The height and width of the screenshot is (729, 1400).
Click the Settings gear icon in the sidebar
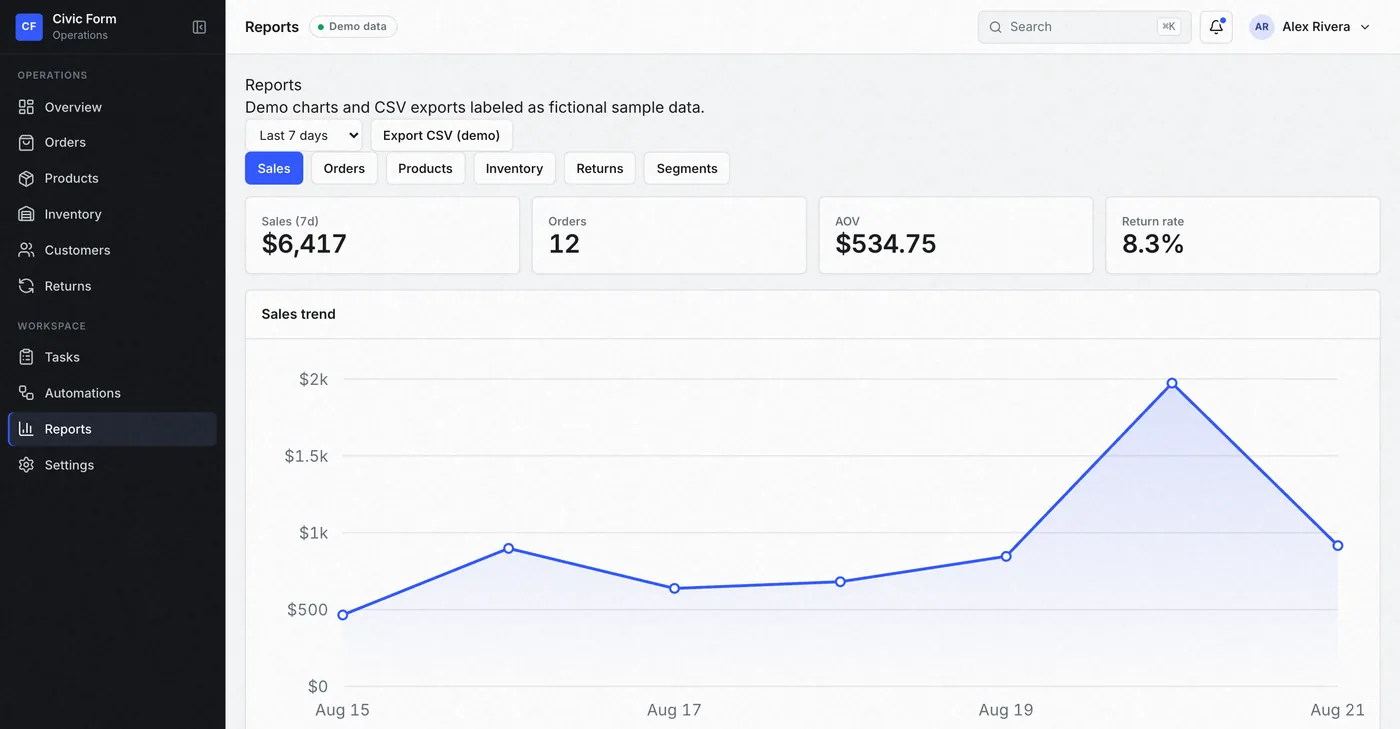click(x=26, y=465)
